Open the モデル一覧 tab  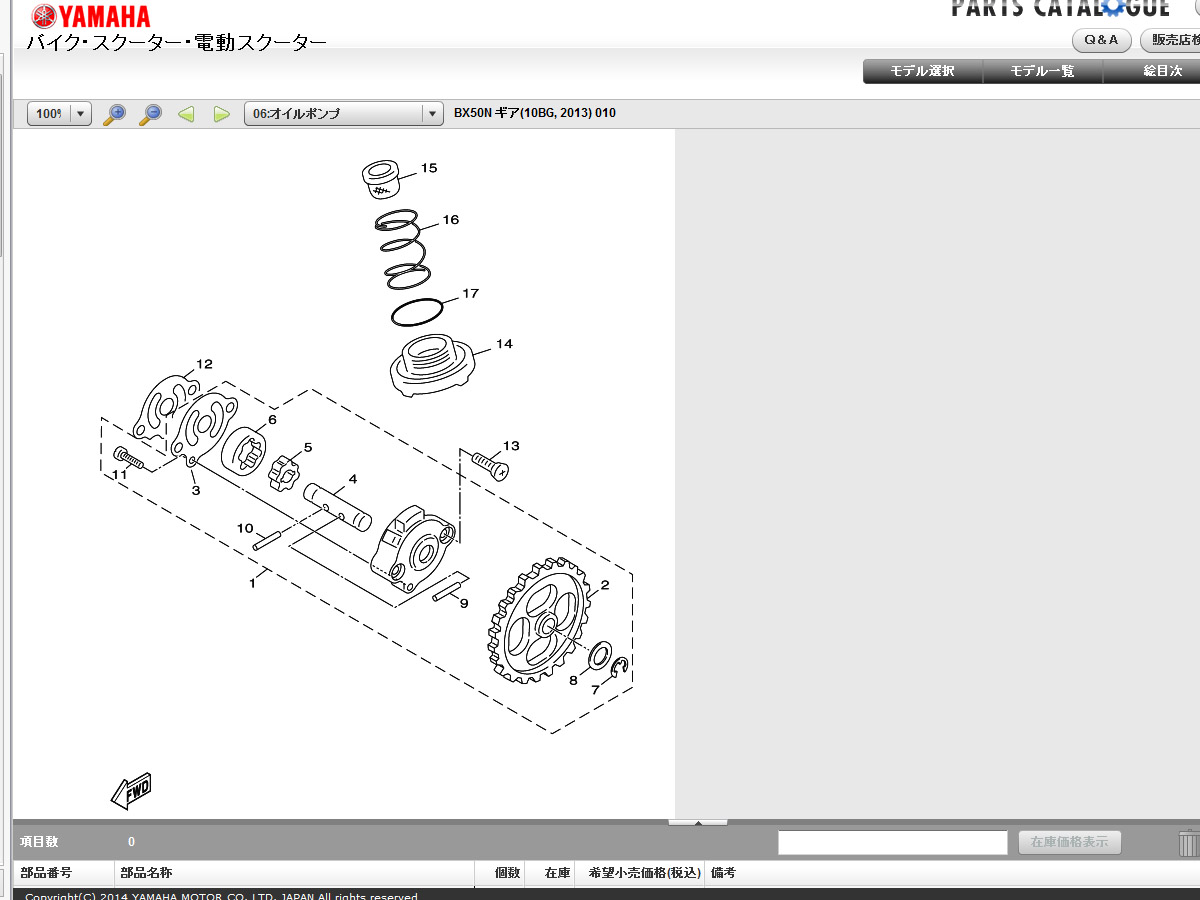pos(1042,71)
